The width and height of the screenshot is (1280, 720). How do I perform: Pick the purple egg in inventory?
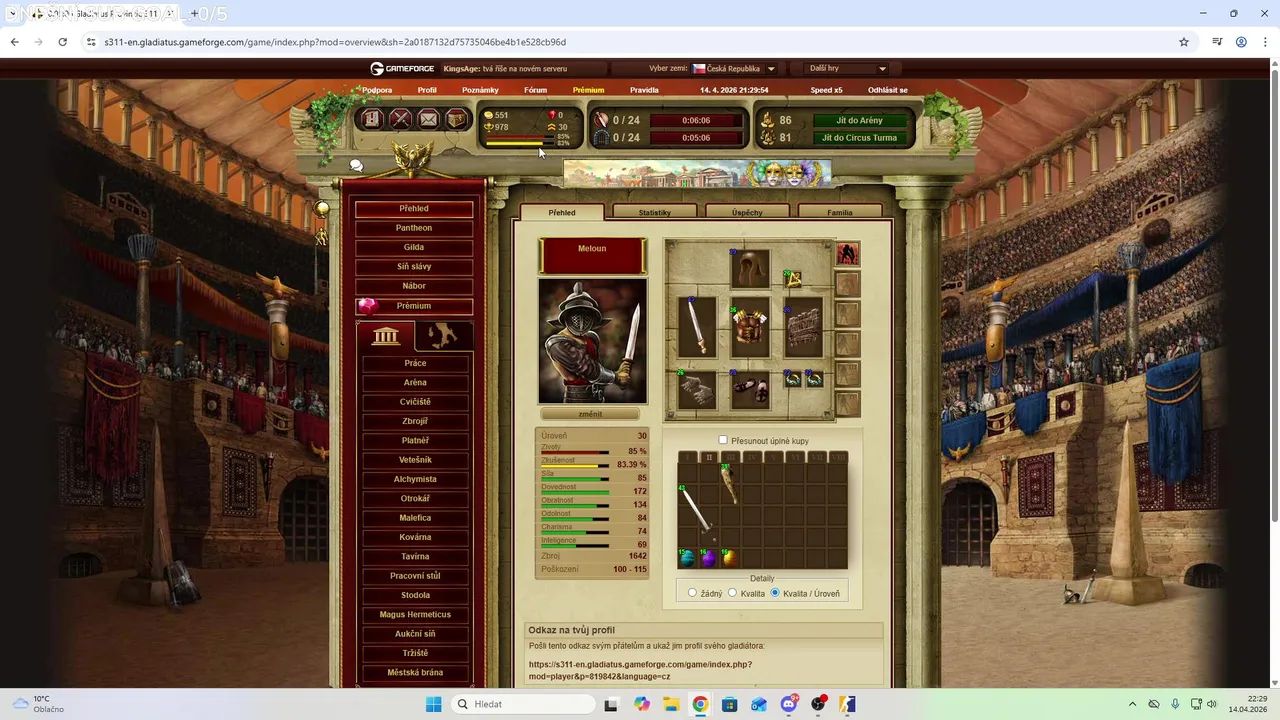(x=708, y=558)
